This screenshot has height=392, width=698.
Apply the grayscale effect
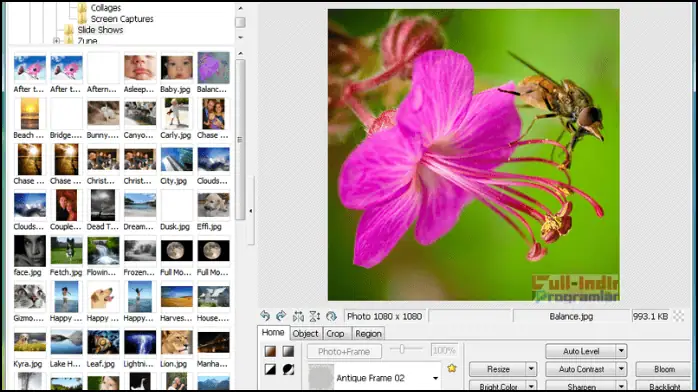[x=288, y=352]
